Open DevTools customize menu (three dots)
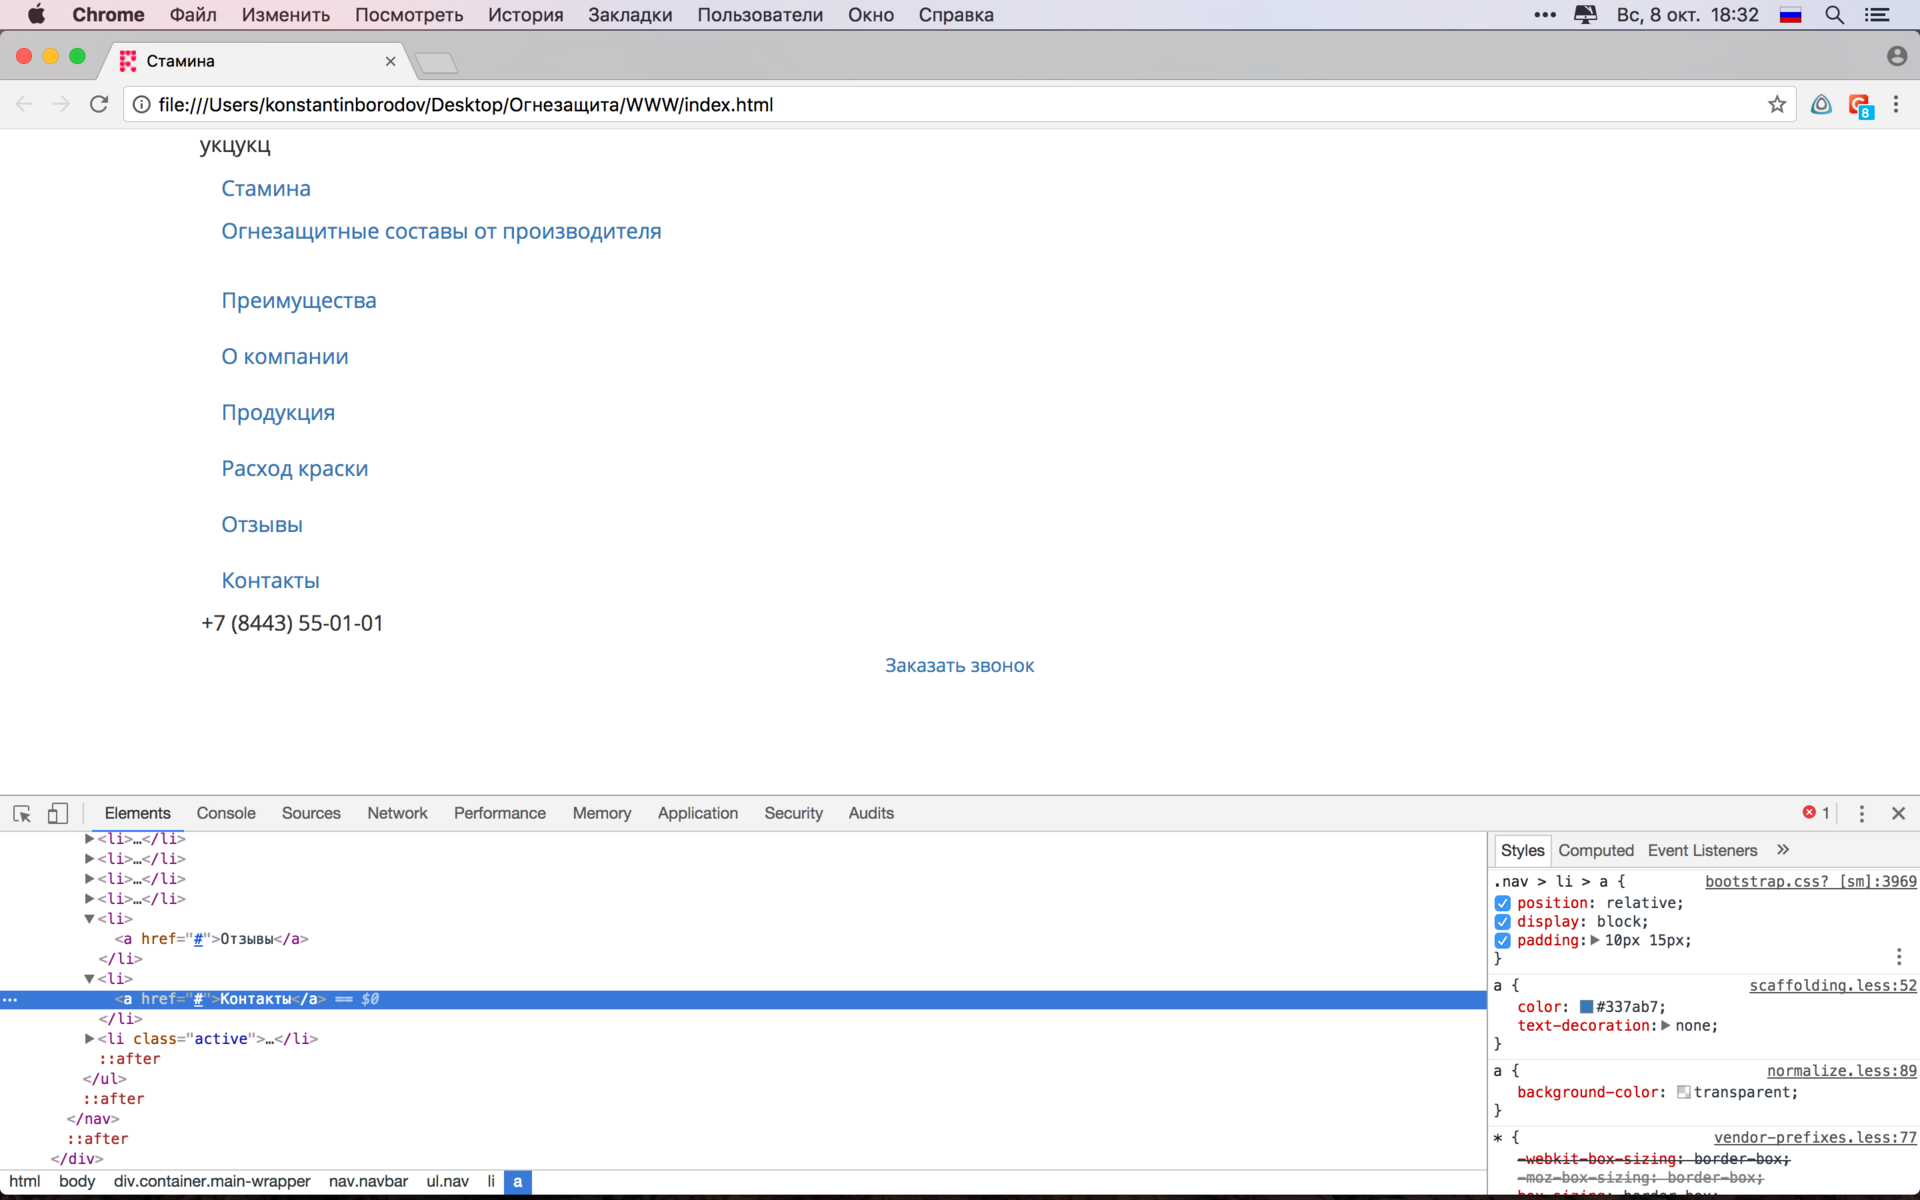1920x1200 pixels. coord(1861,814)
